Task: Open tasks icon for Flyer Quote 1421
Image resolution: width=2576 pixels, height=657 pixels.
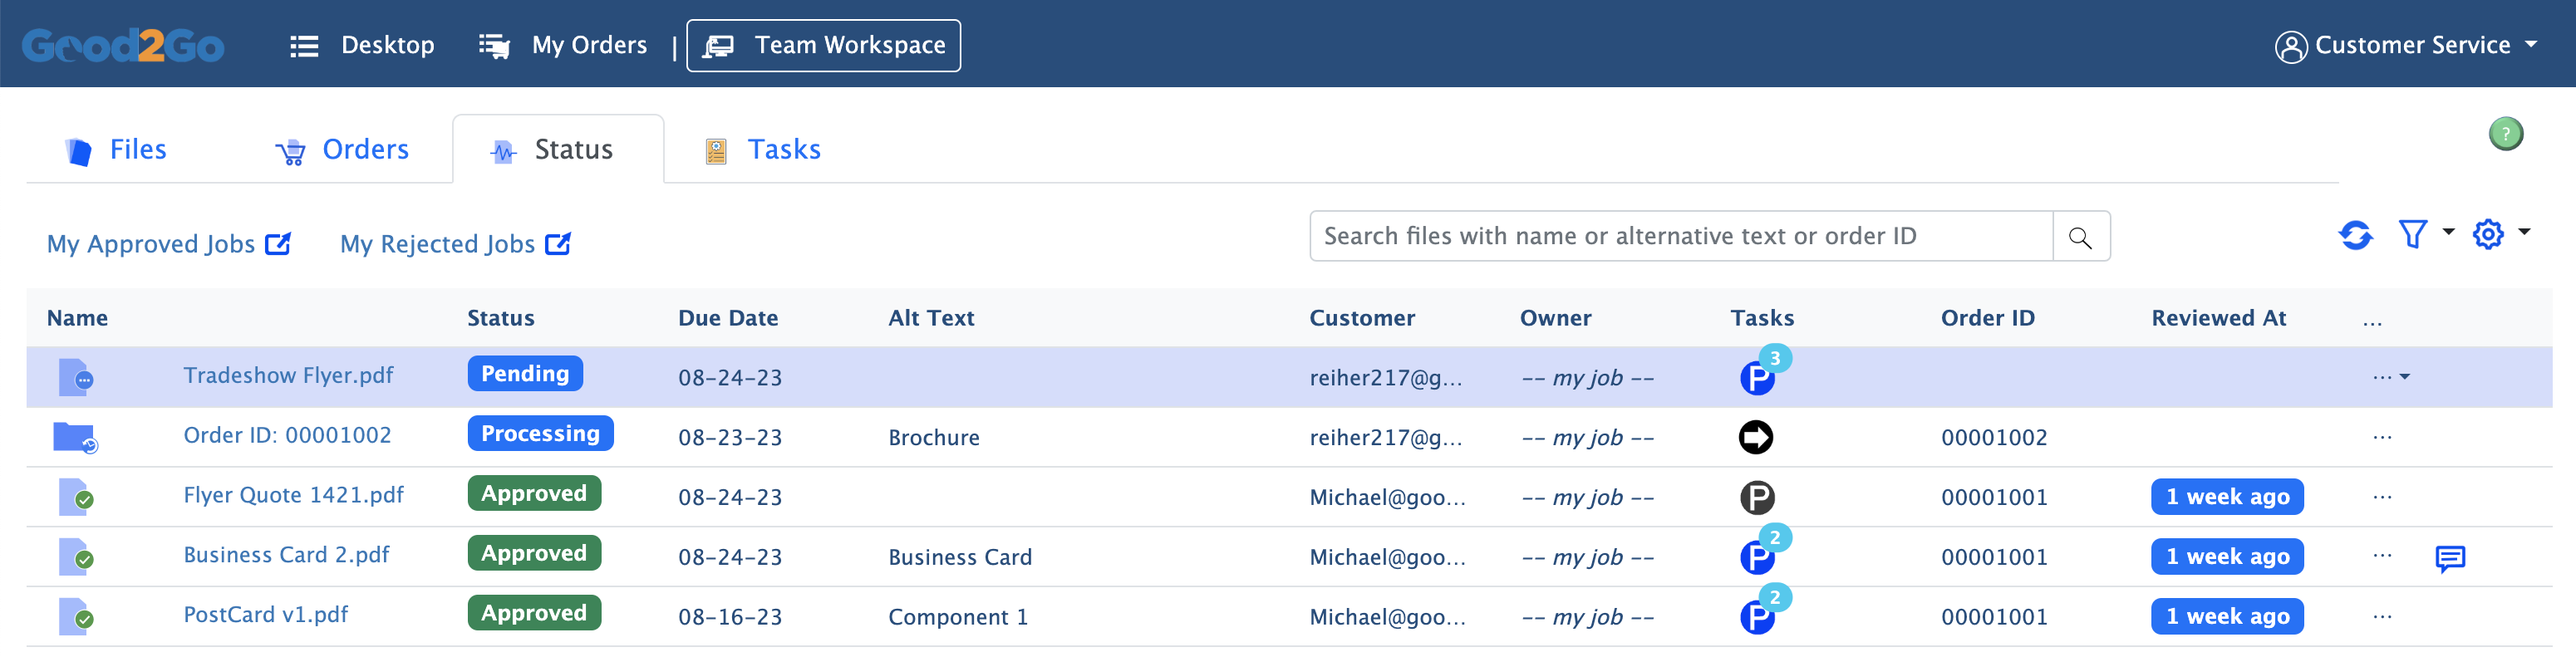Action: pyautogui.click(x=1756, y=497)
